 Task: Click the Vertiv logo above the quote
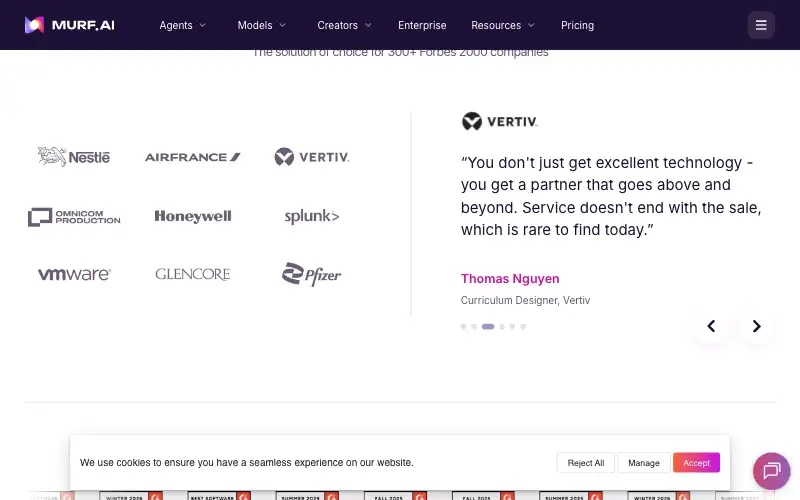pyautogui.click(x=499, y=121)
